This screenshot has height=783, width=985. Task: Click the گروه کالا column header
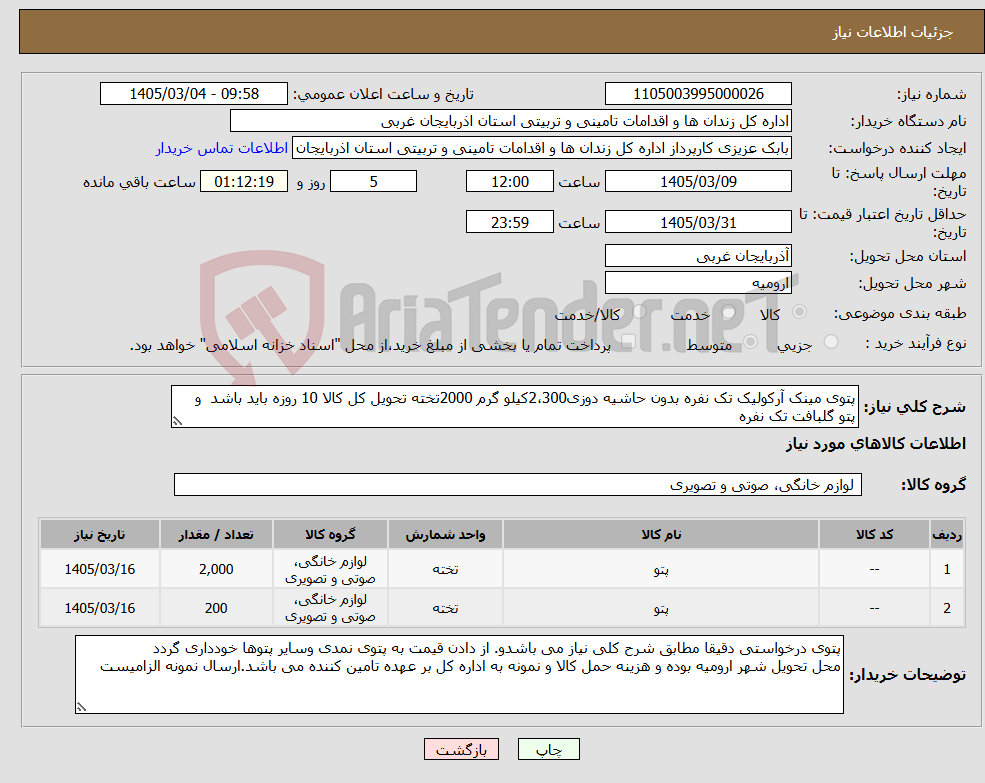[x=330, y=534]
